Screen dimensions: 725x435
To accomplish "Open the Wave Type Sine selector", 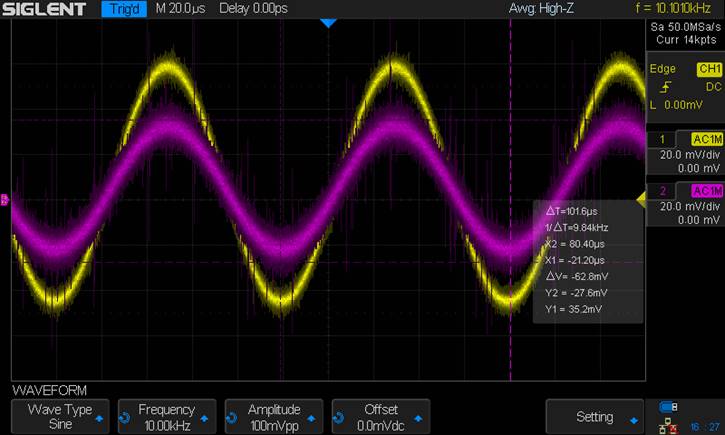I will [59, 416].
